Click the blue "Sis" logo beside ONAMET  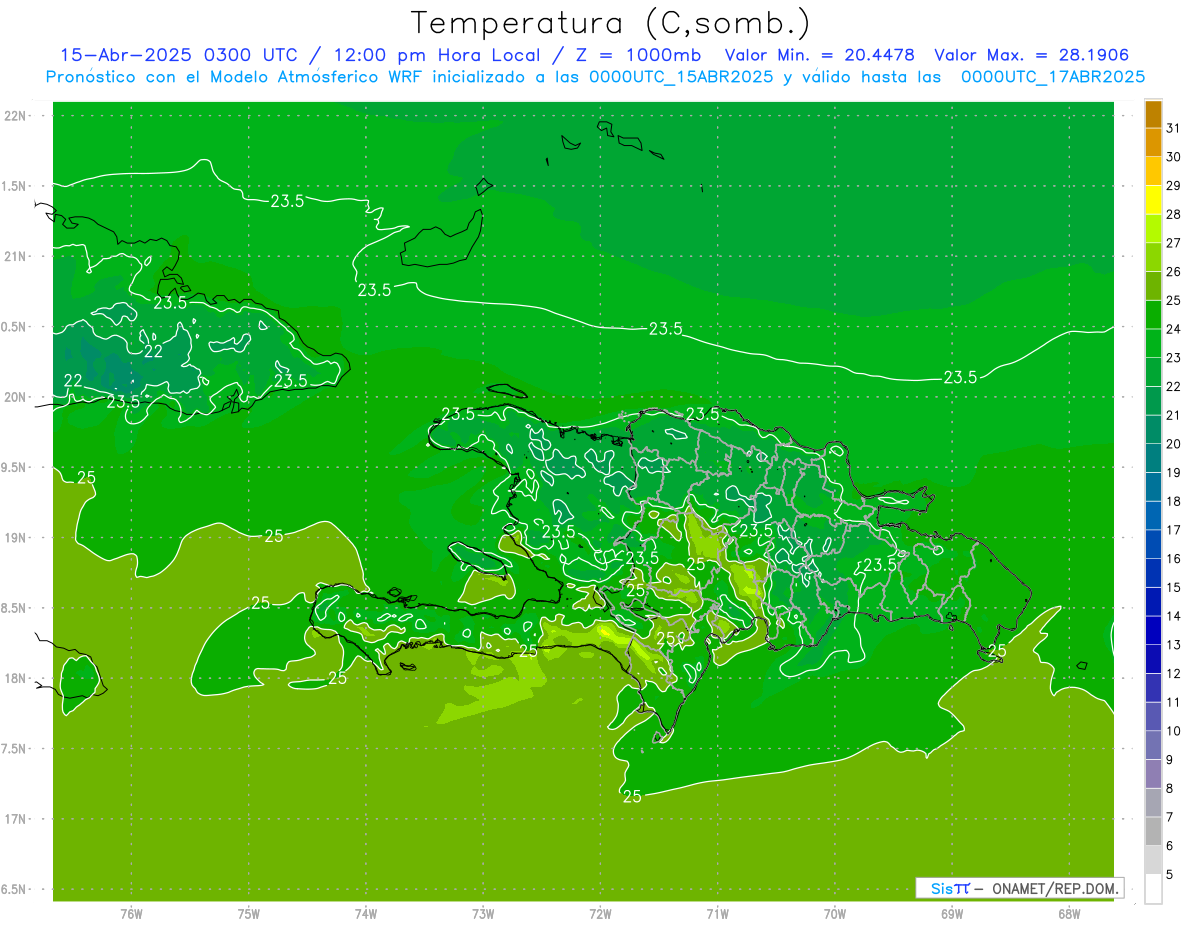coord(943,888)
